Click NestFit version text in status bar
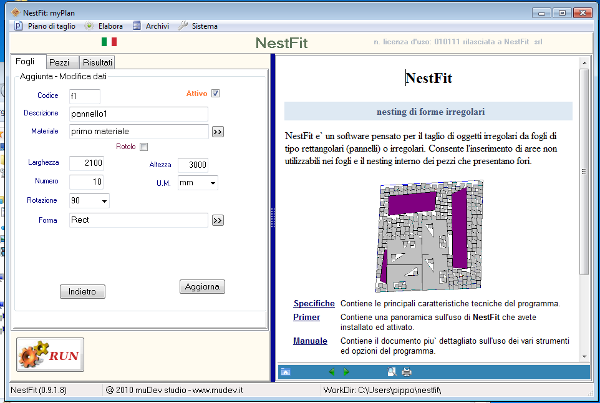 pos(38,390)
